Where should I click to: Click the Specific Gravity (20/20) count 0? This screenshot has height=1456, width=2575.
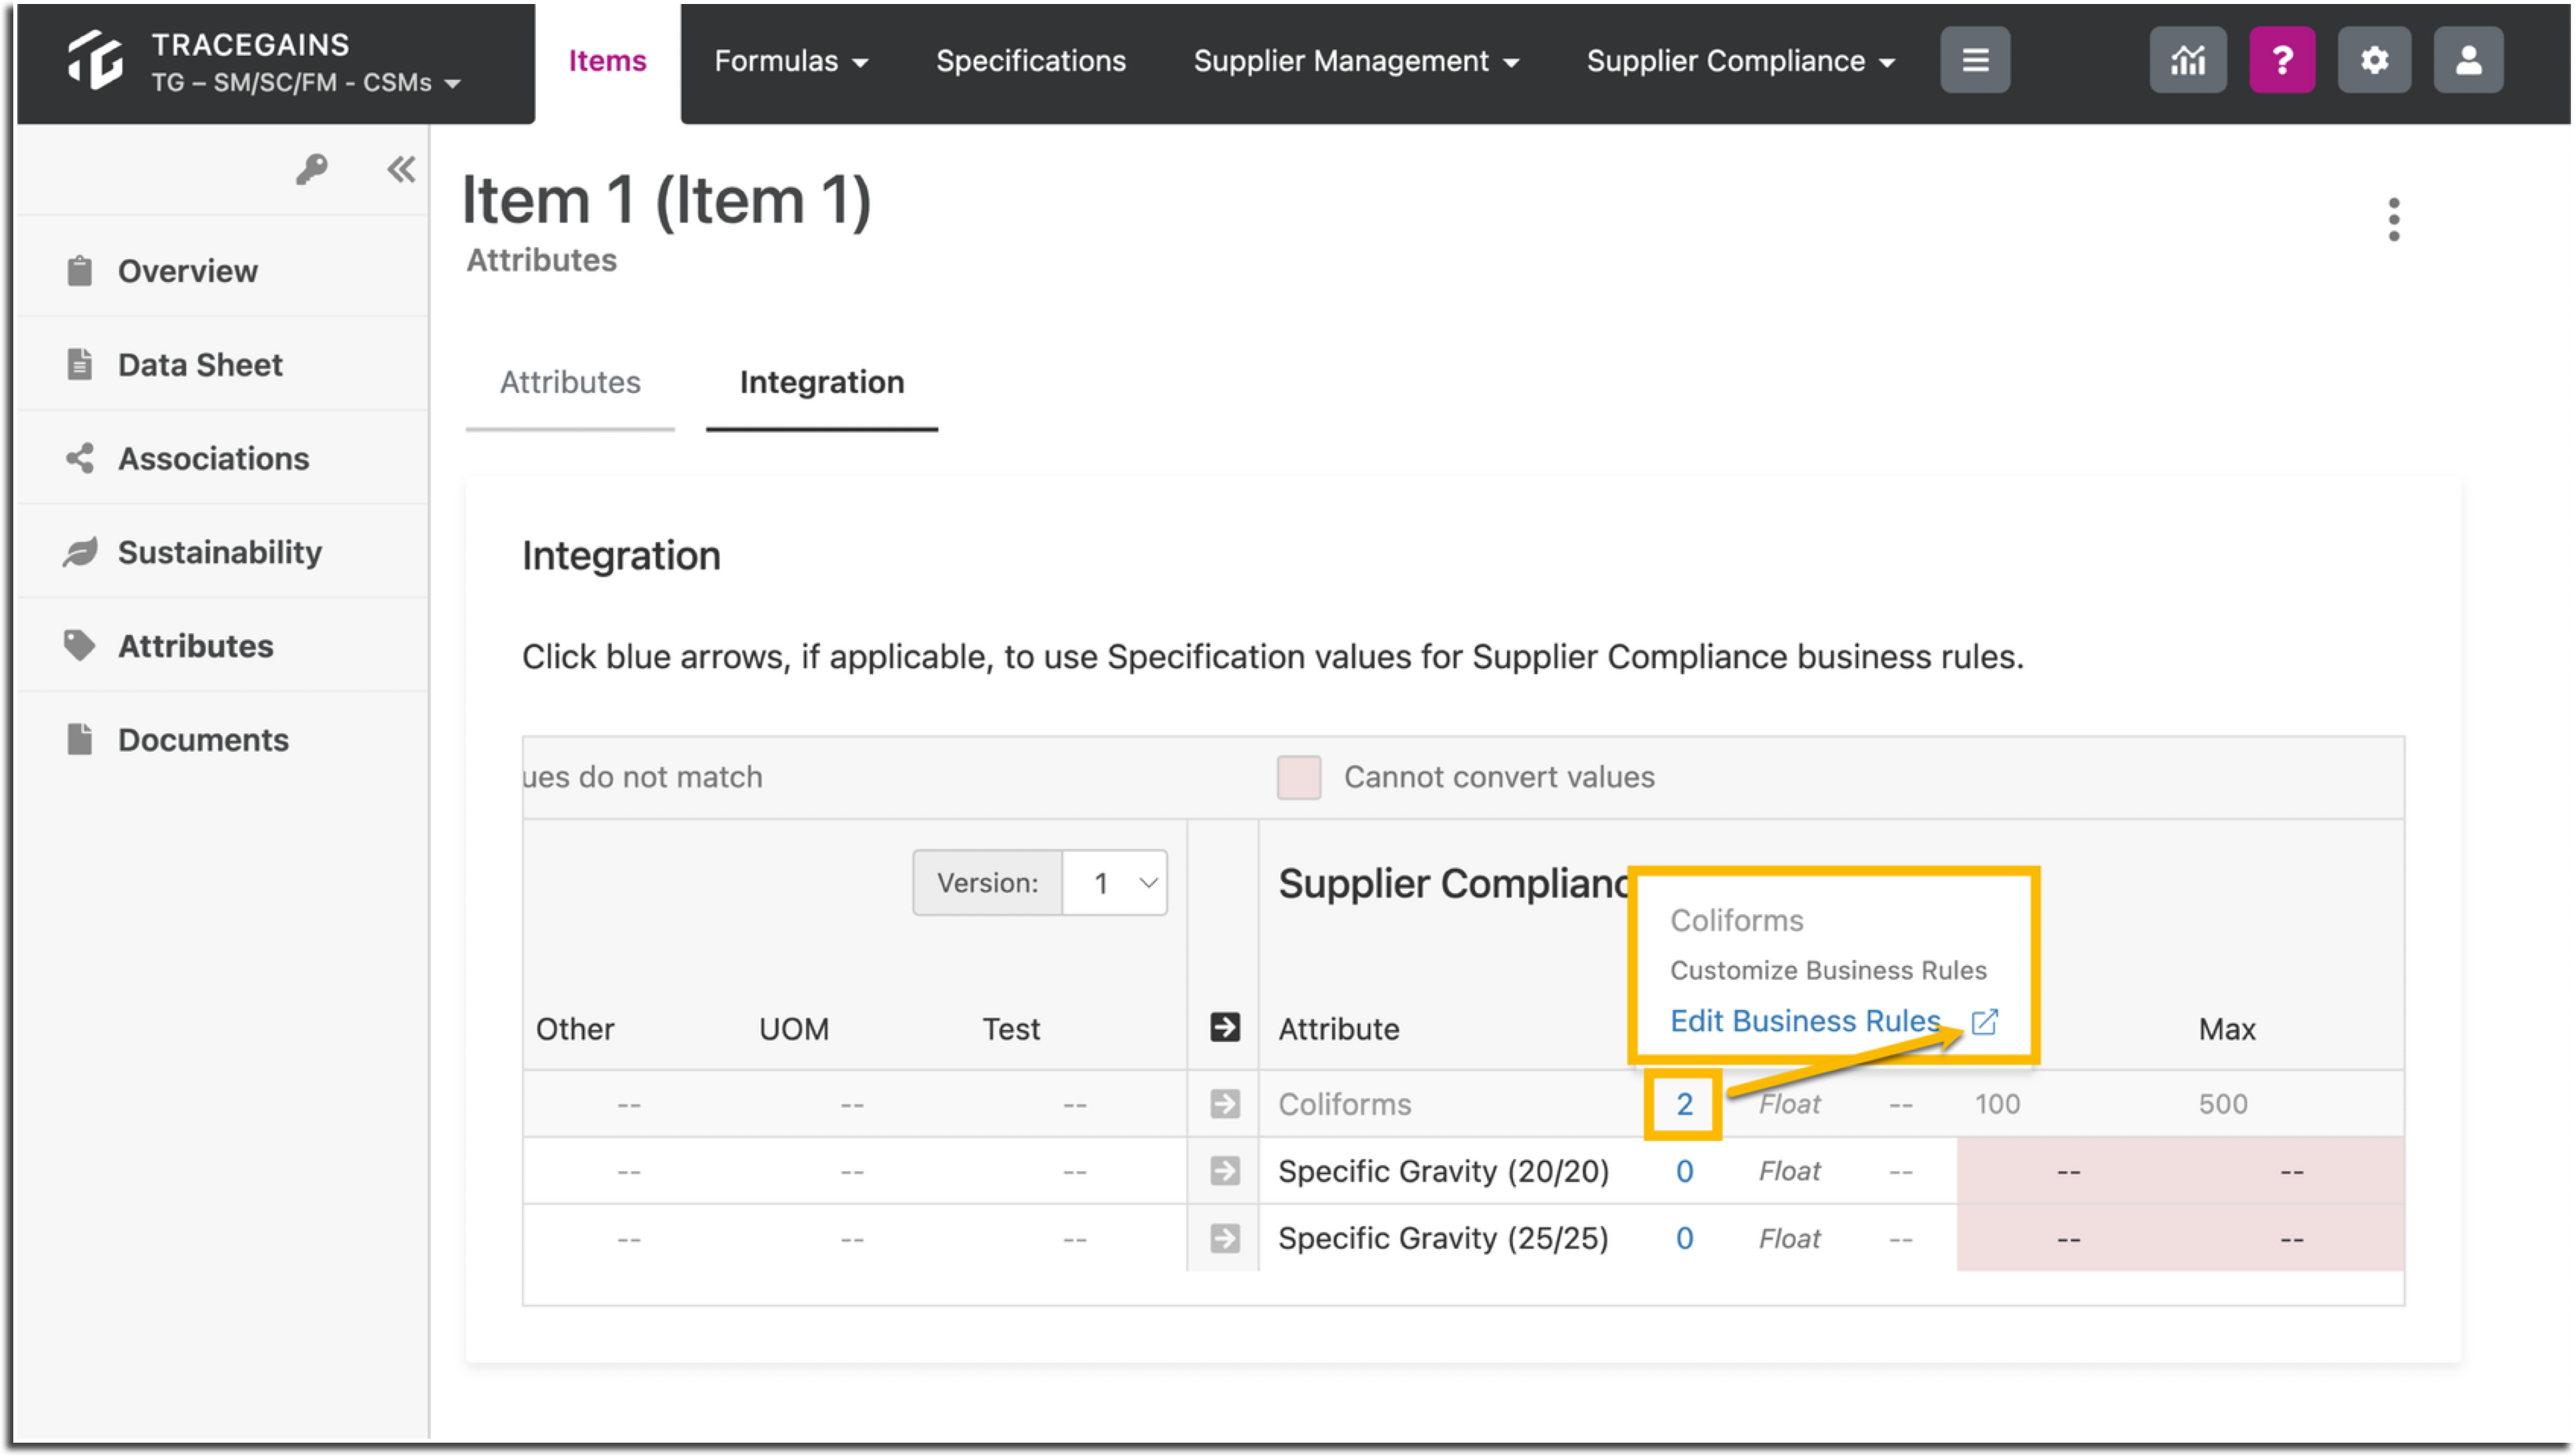pos(1684,1171)
